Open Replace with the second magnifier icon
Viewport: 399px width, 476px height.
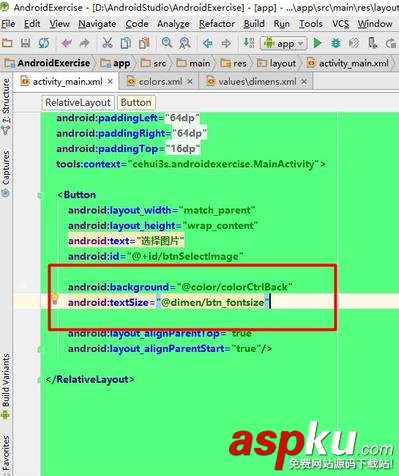point(184,43)
